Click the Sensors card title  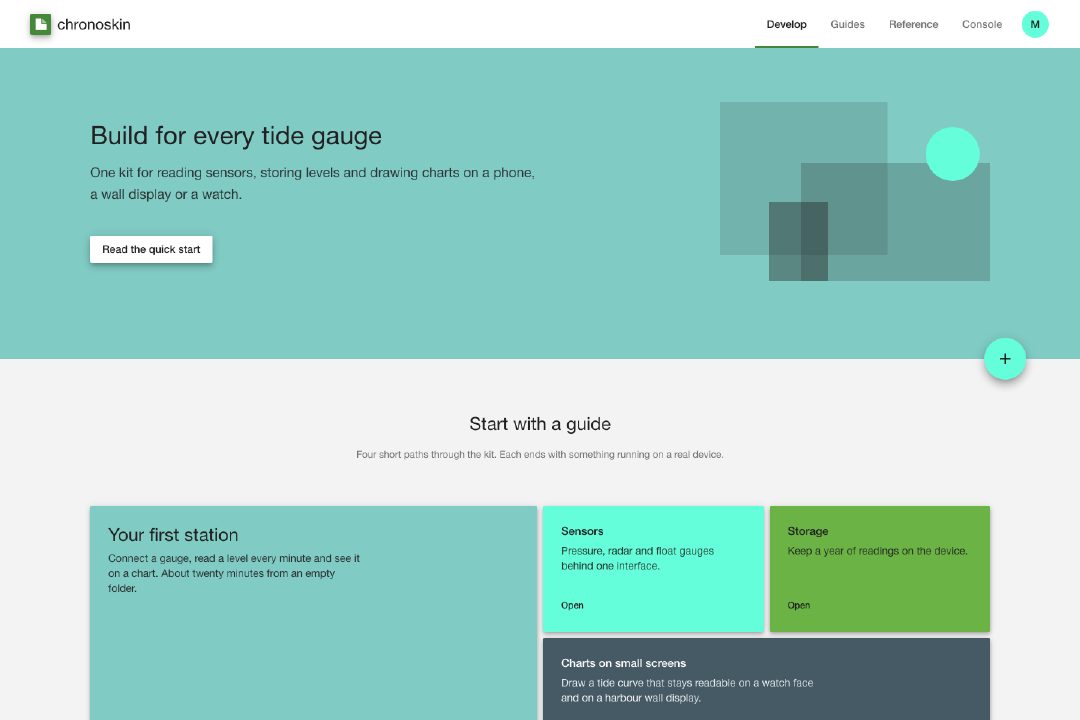582,531
